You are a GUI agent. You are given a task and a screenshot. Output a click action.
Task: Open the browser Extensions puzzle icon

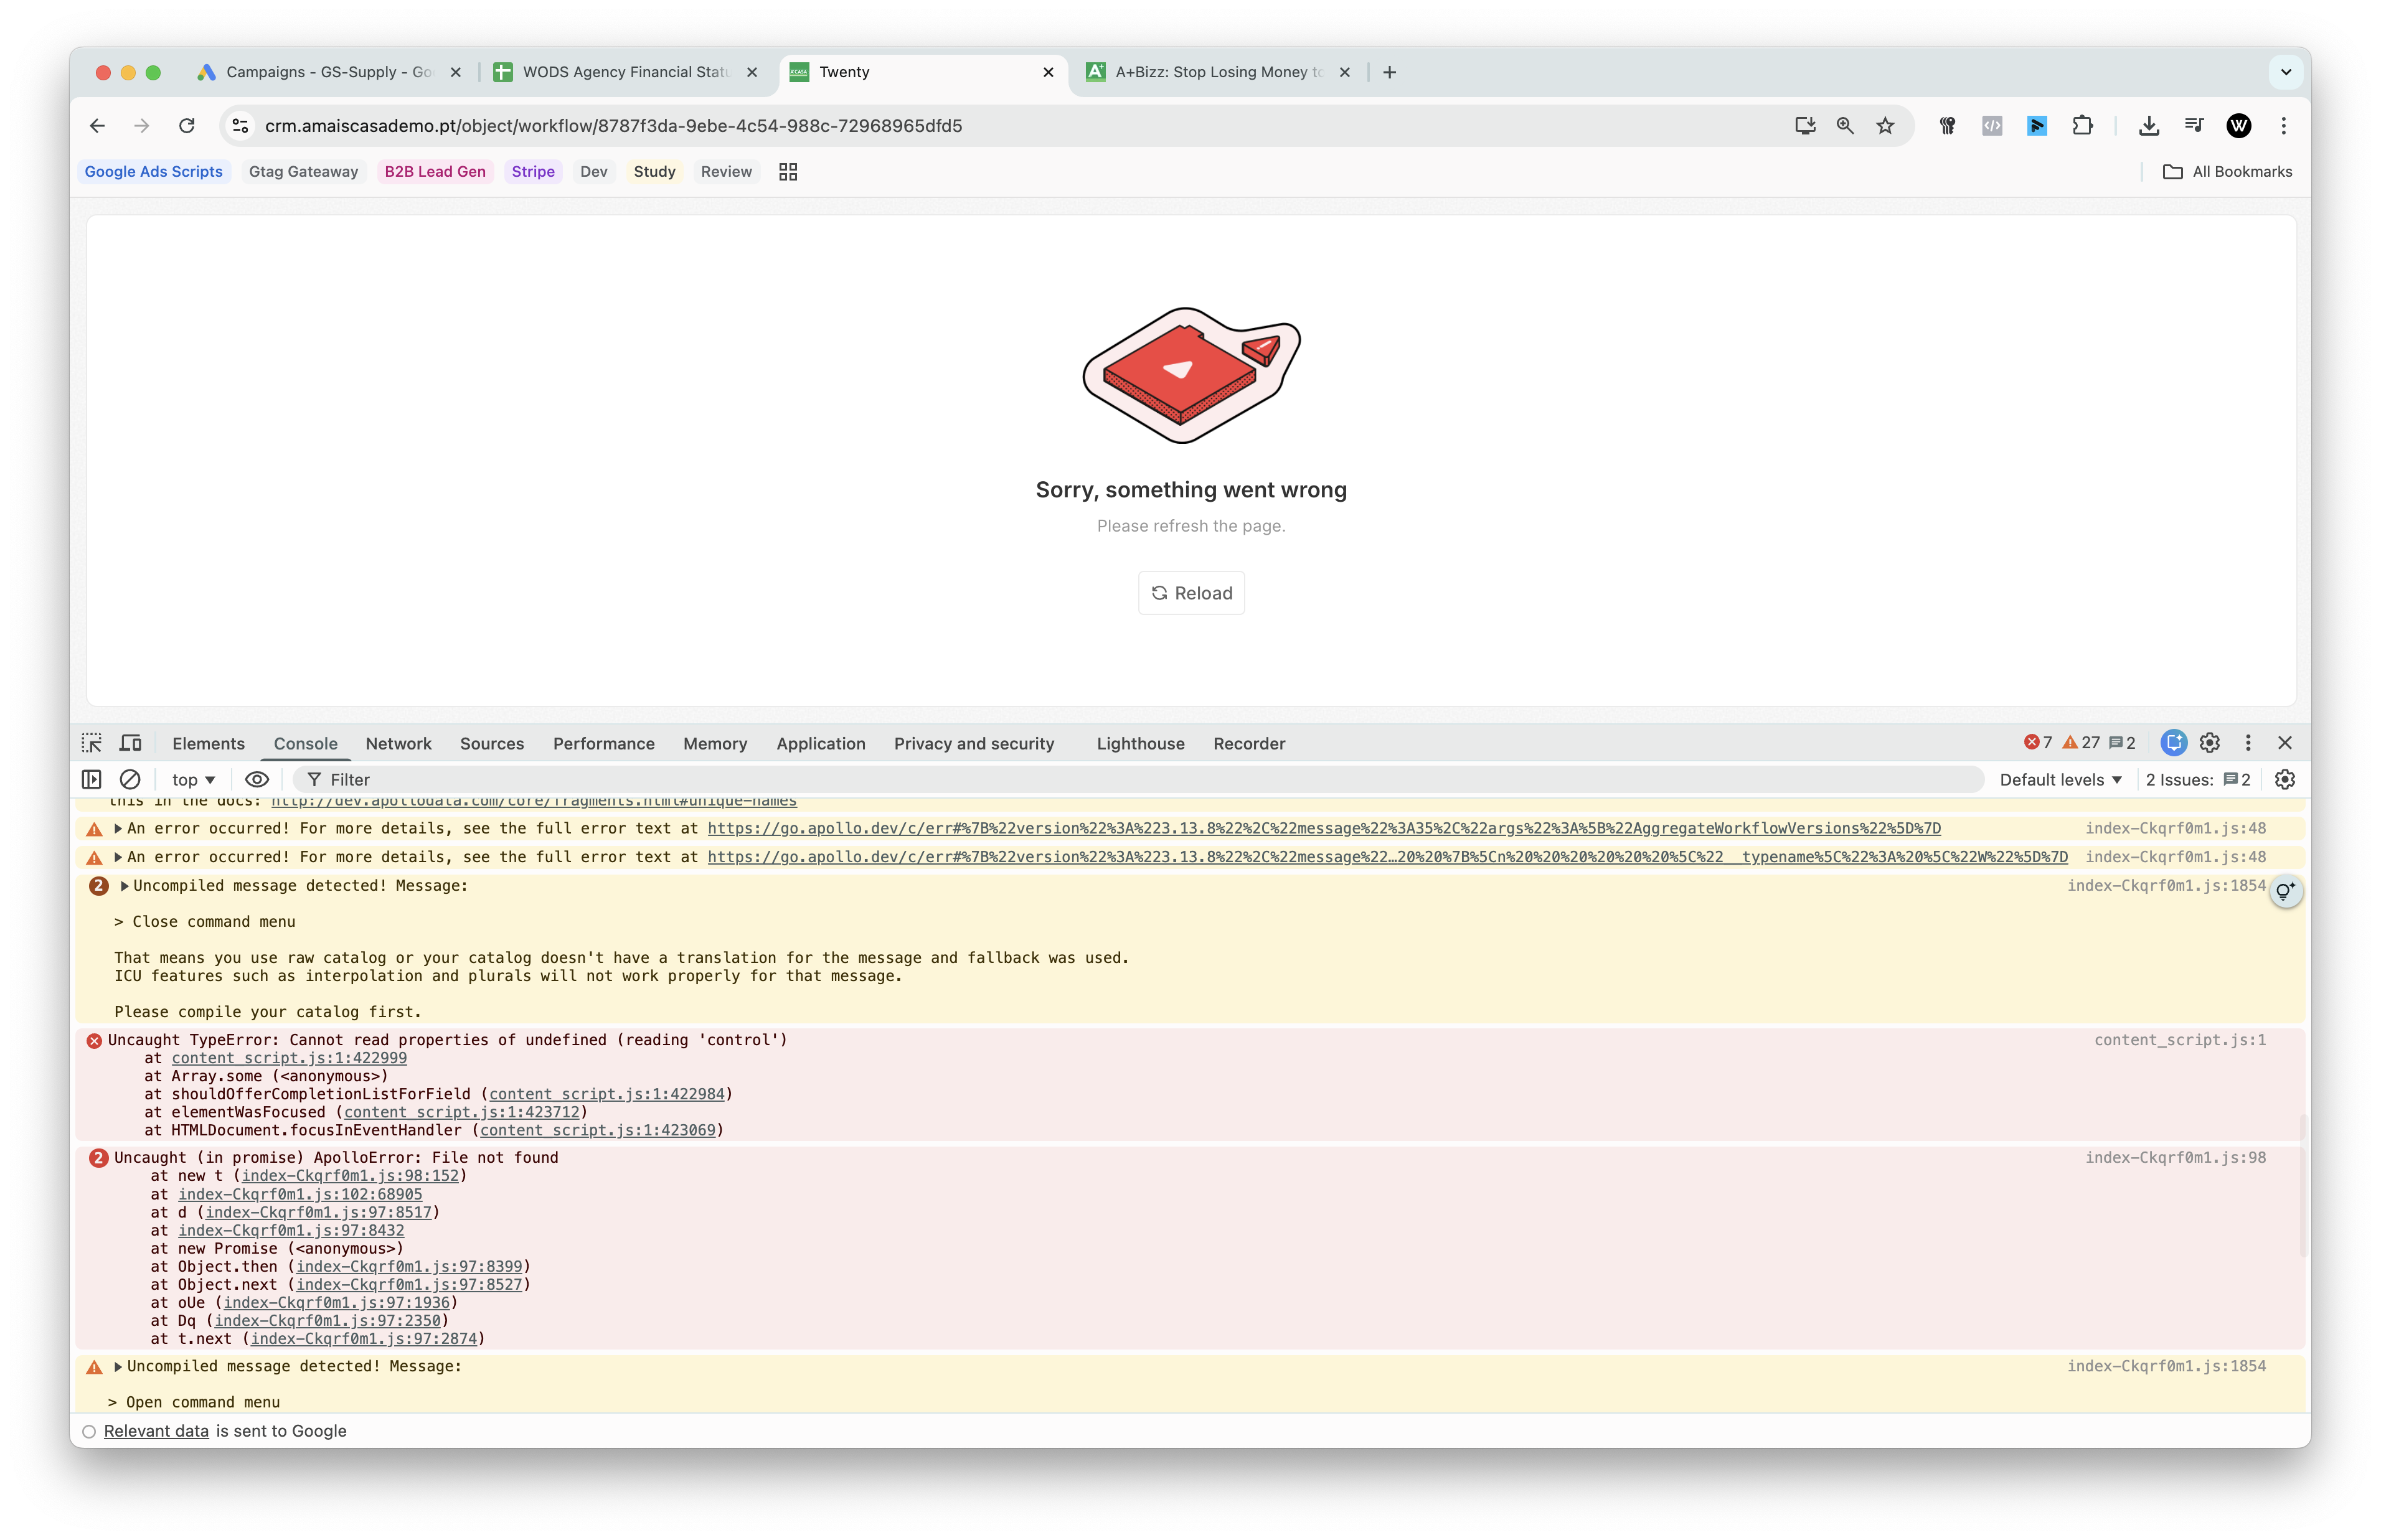coord(2082,126)
